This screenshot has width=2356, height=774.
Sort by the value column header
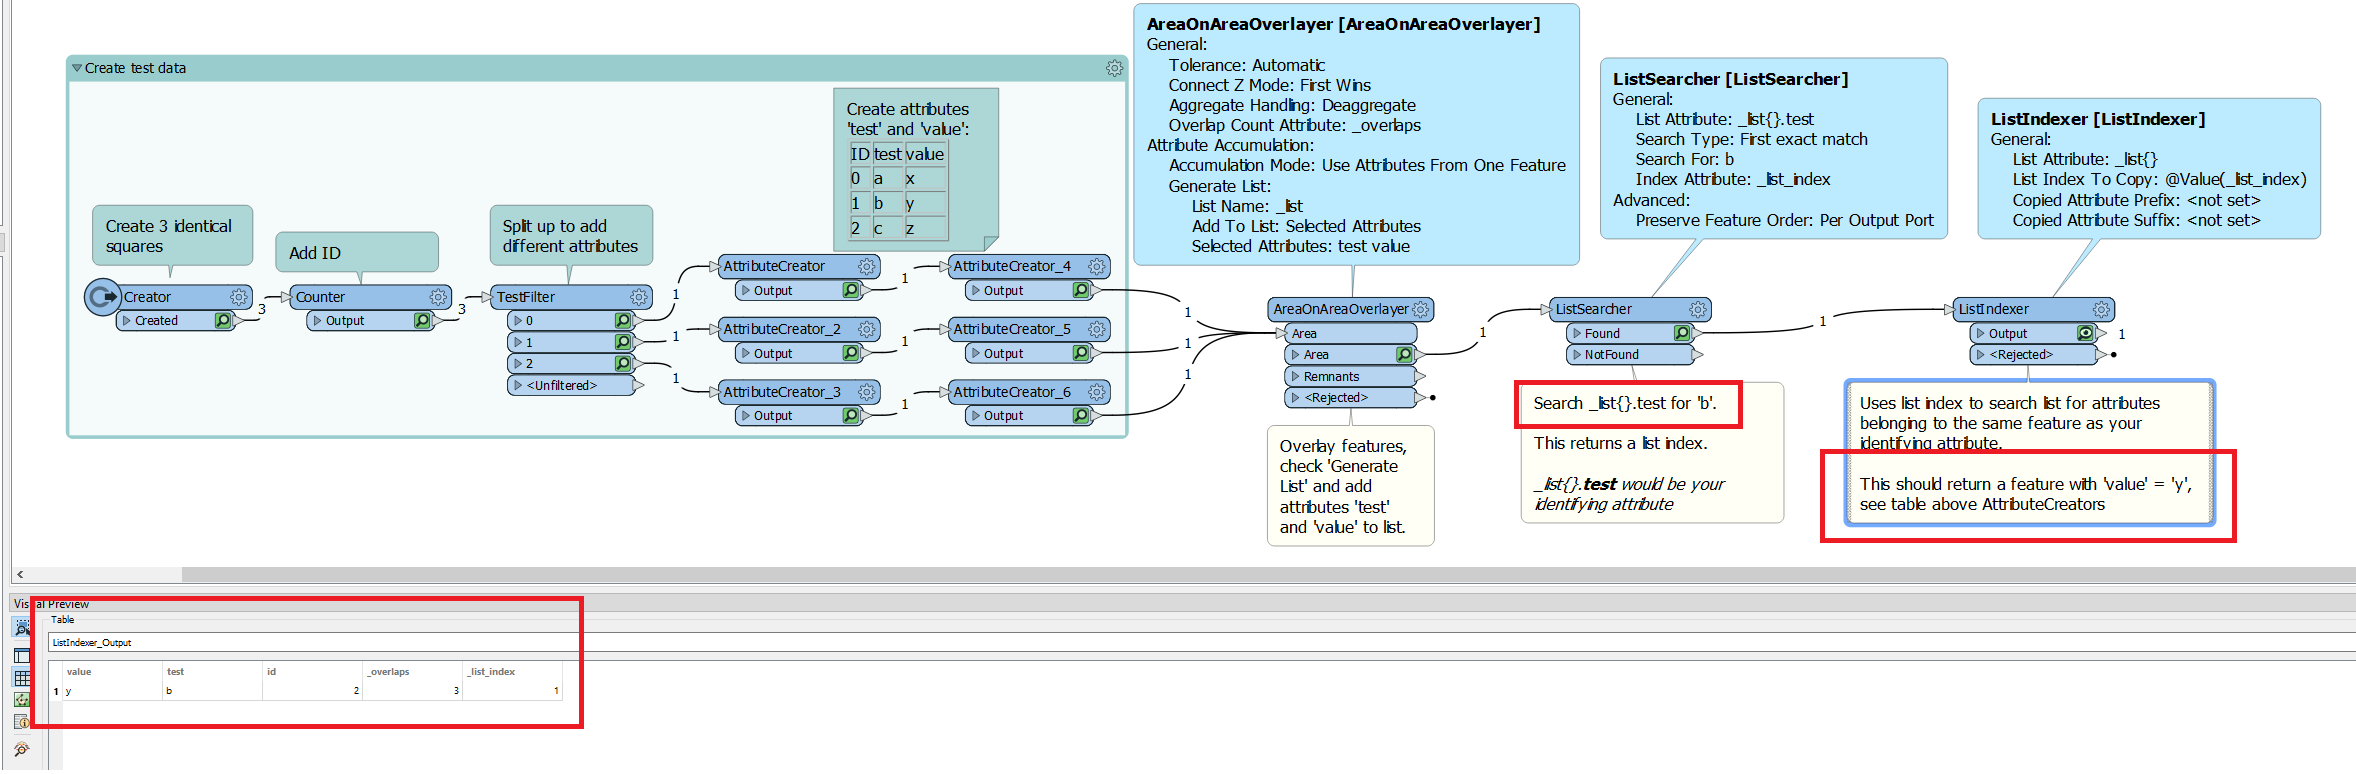click(112, 672)
